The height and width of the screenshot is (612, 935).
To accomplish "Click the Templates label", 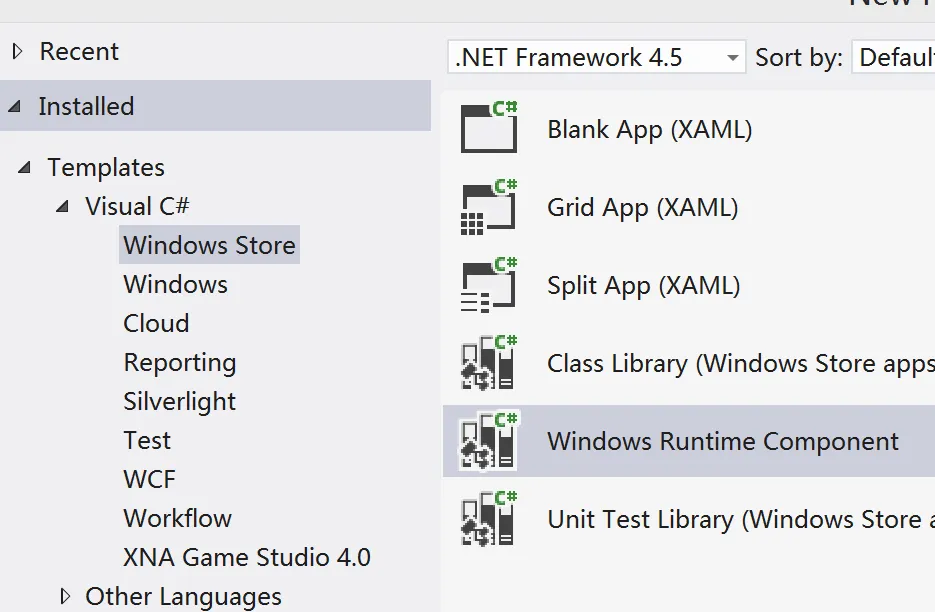I will click(106, 168).
